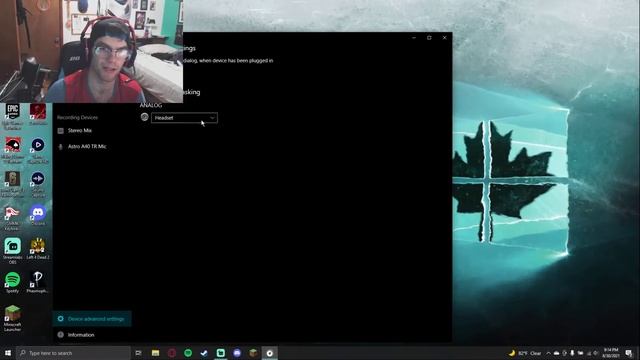
Task: Open Steam from the taskbar
Action: [204, 353]
